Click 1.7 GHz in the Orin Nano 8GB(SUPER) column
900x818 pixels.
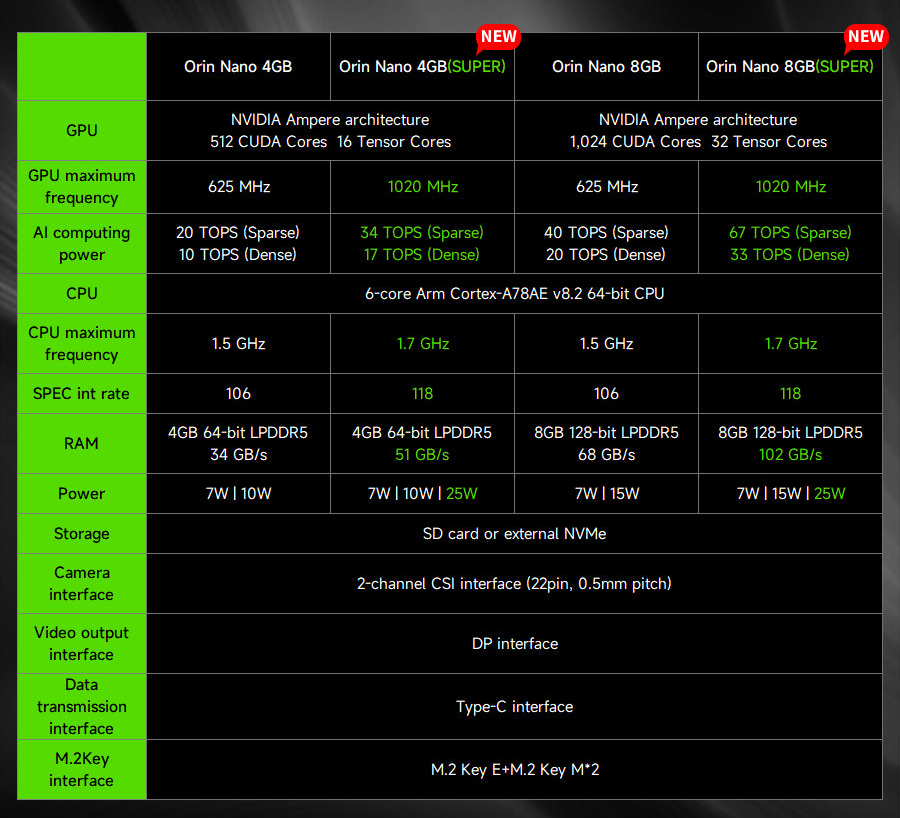click(x=791, y=343)
